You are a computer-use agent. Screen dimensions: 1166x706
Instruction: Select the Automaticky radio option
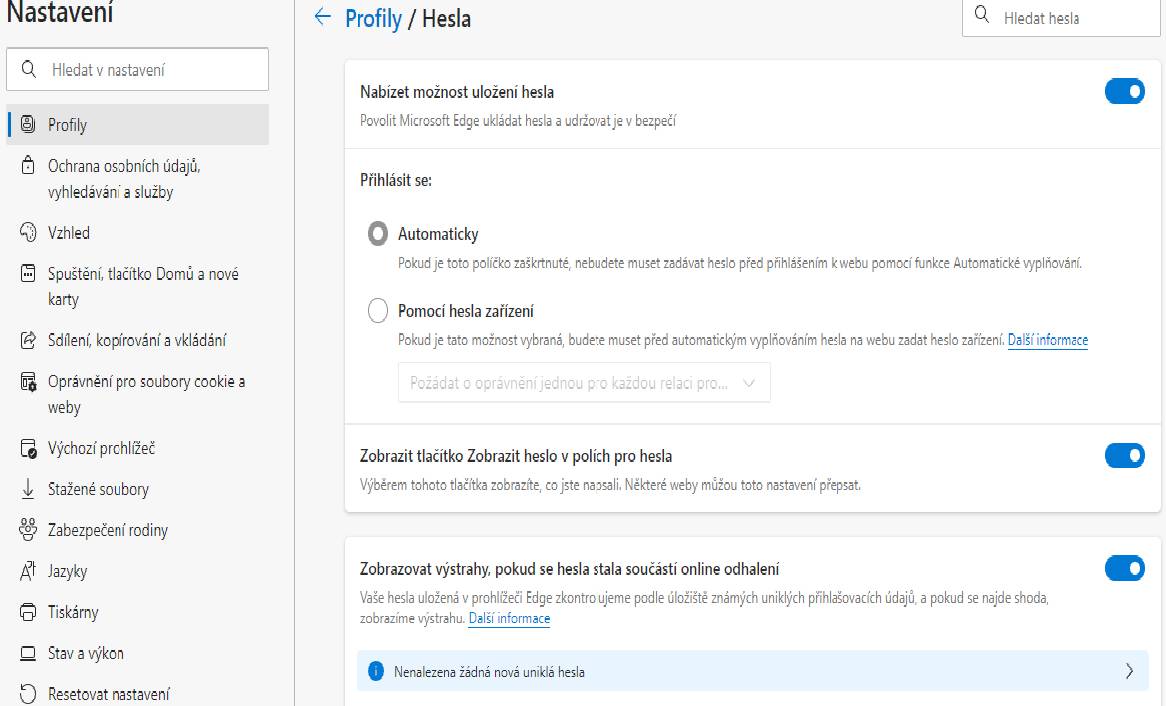(x=378, y=234)
